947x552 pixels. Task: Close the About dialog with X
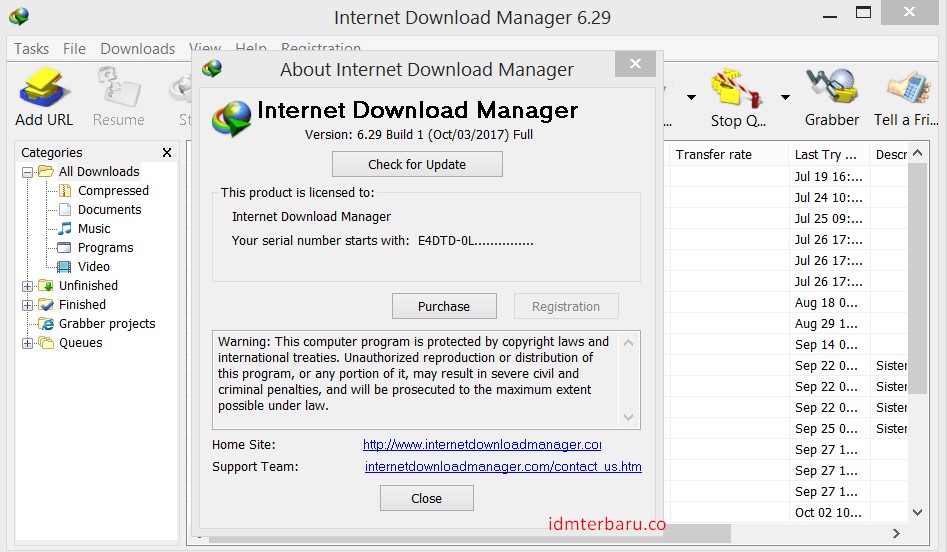tap(635, 63)
